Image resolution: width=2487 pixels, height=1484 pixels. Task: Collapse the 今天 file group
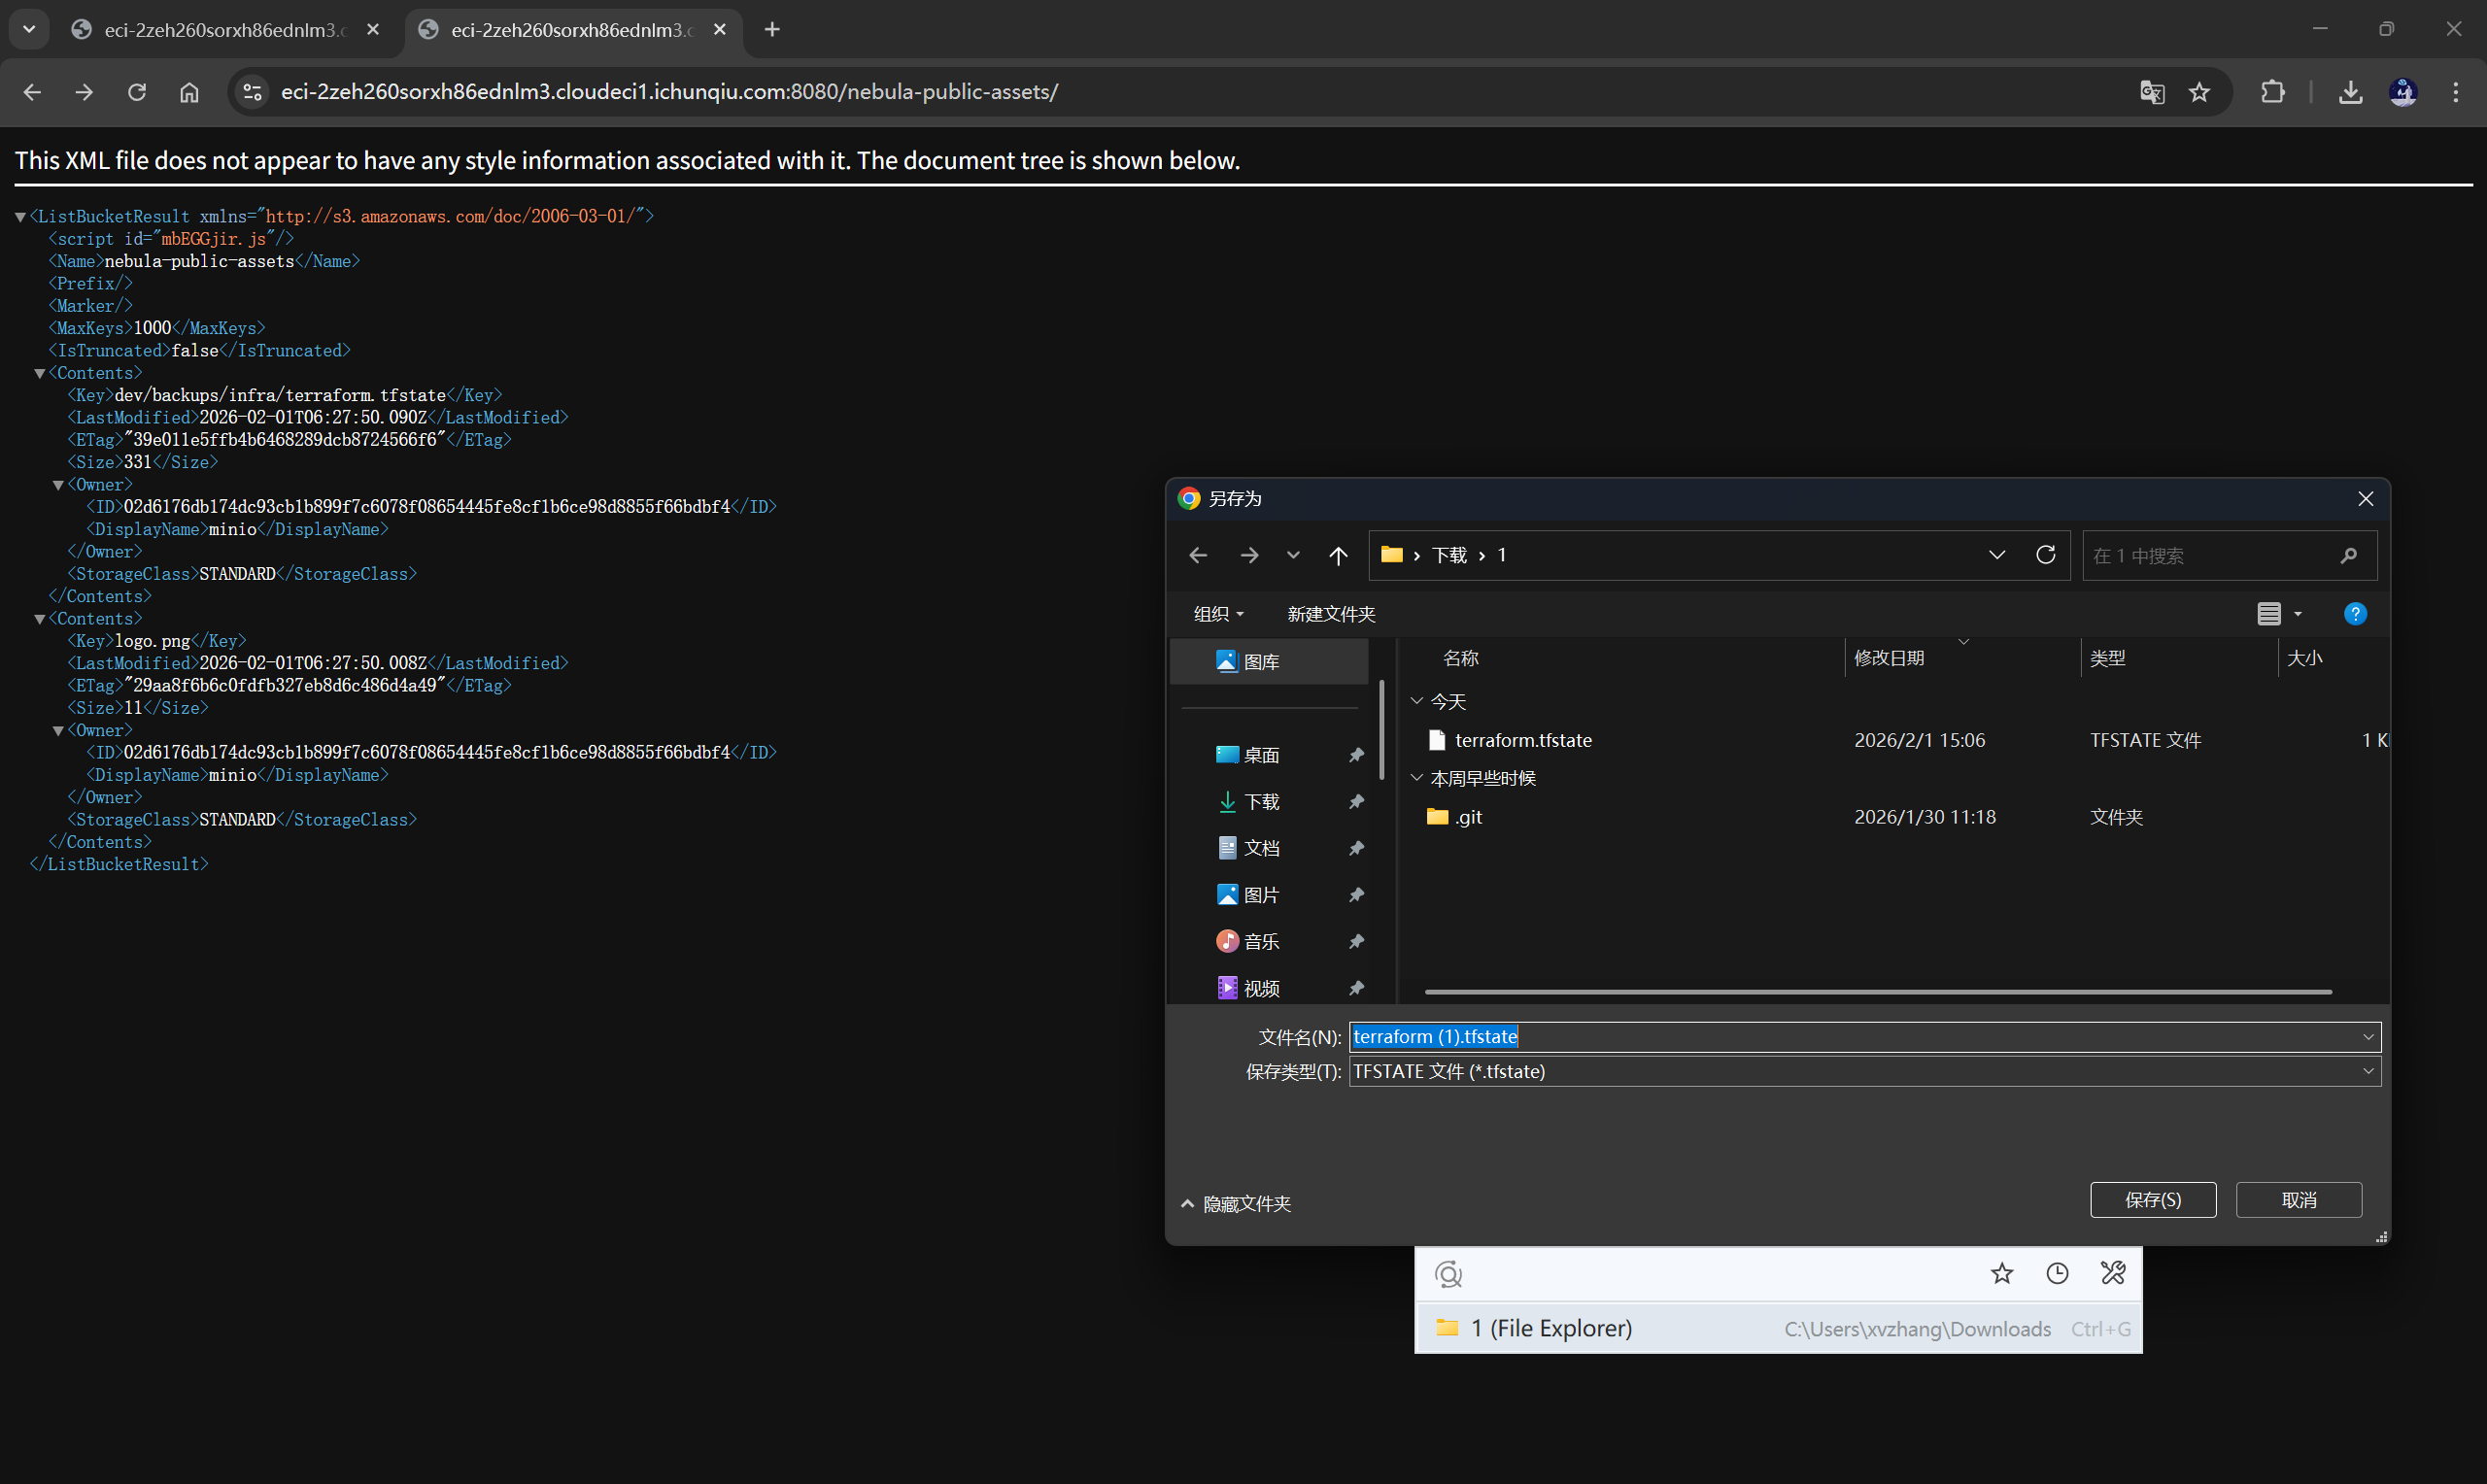point(1417,701)
